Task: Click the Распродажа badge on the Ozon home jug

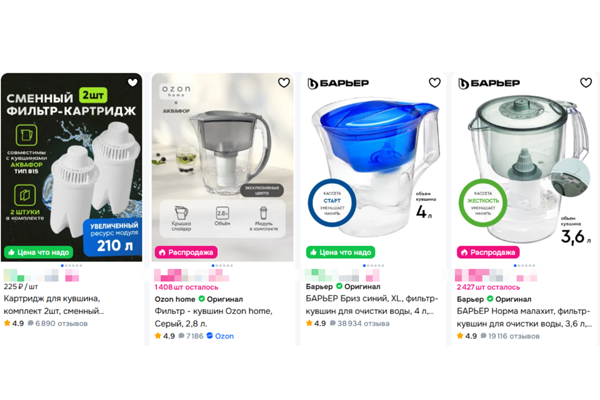Action: (x=186, y=252)
